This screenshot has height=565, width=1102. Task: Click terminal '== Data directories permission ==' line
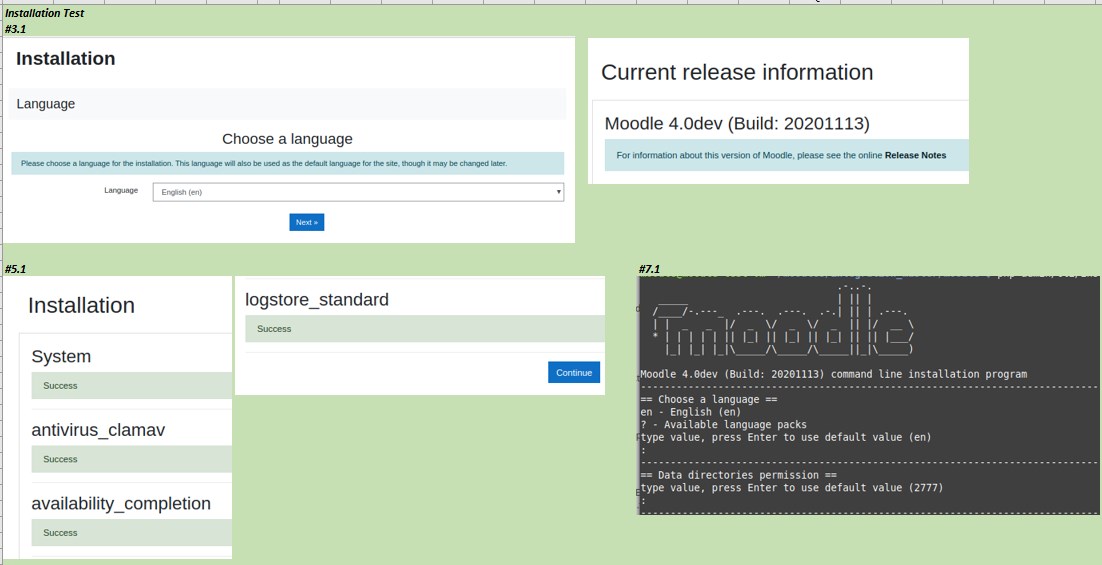pyautogui.click(x=738, y=475)
